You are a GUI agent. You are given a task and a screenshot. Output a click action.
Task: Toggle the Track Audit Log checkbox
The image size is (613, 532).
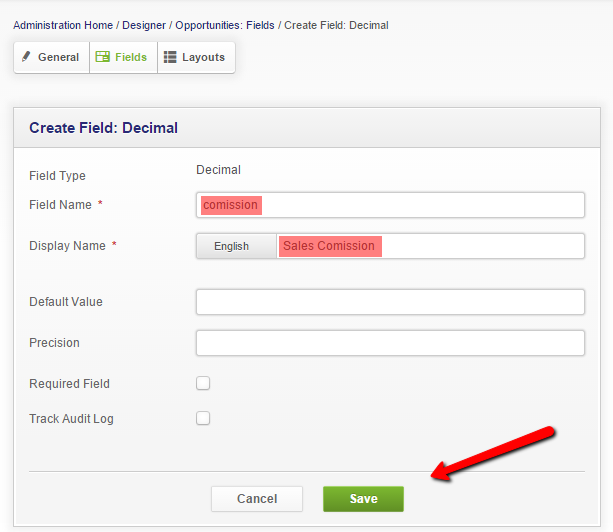[x=203, y=418]
